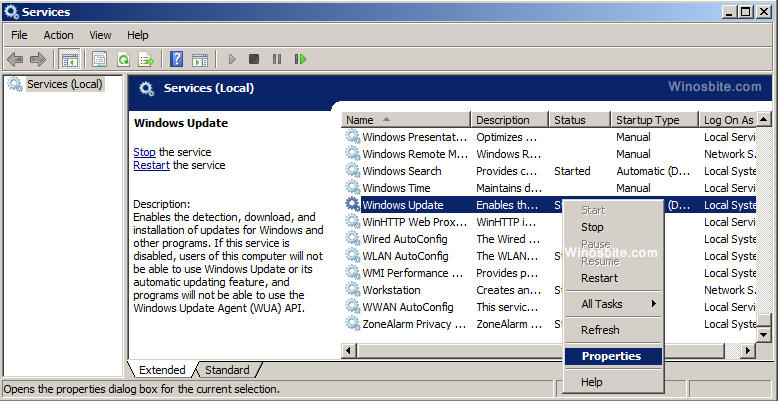Open the View menu
Screen dimensions: 778x401
pyautogui.click(x=100, y=35)
